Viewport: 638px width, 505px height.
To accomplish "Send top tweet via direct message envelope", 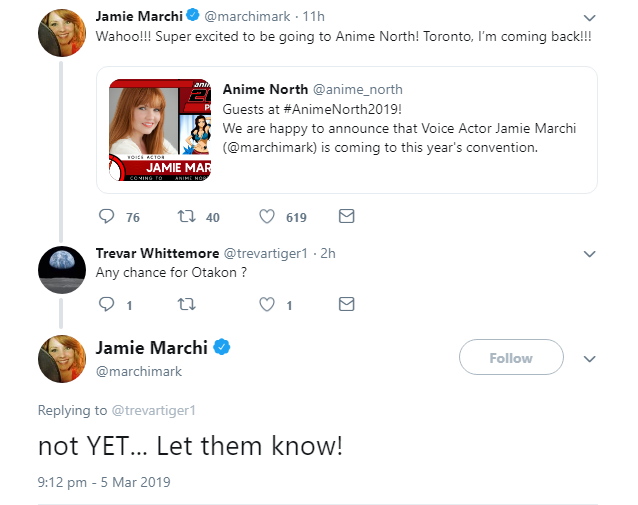I will tap(347, 216).
